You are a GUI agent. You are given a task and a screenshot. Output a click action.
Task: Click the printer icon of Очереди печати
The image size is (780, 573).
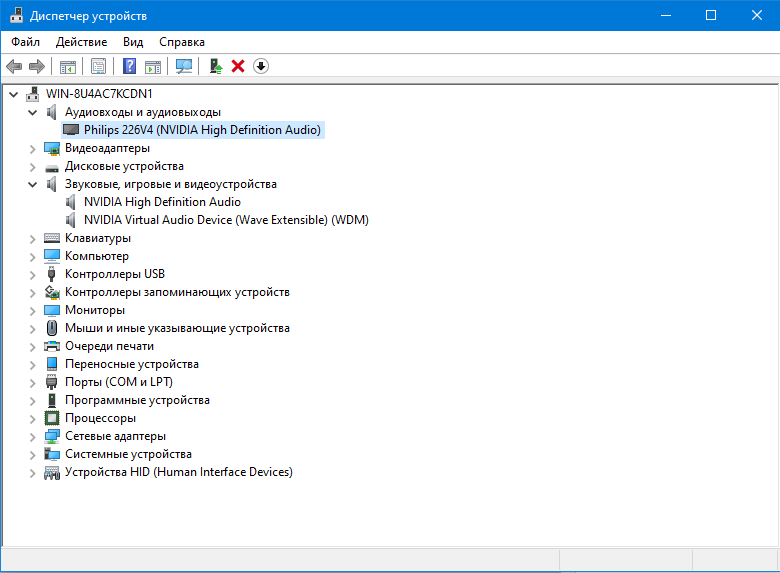click(x=52, y=346)
